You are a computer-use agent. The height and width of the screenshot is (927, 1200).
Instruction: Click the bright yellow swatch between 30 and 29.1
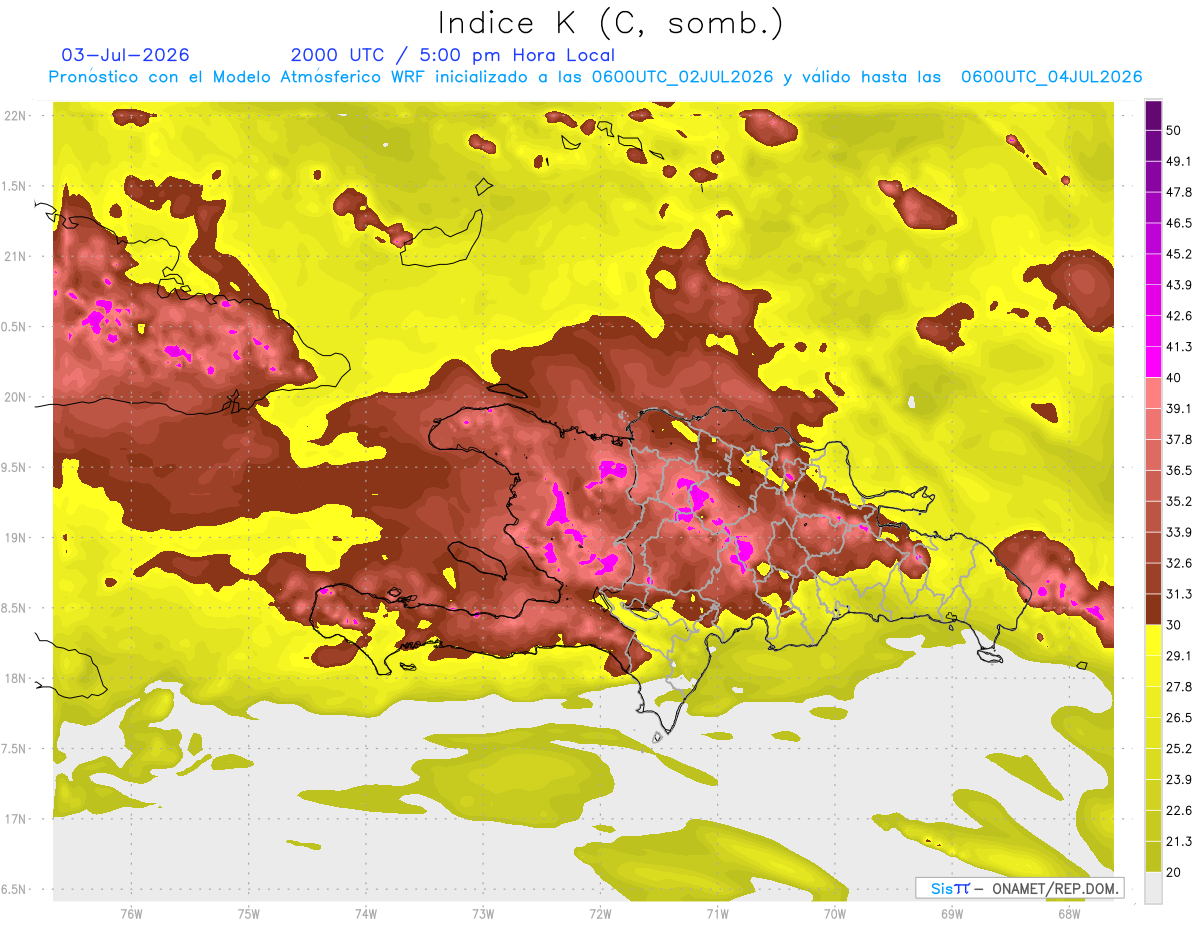(1153, 640)
